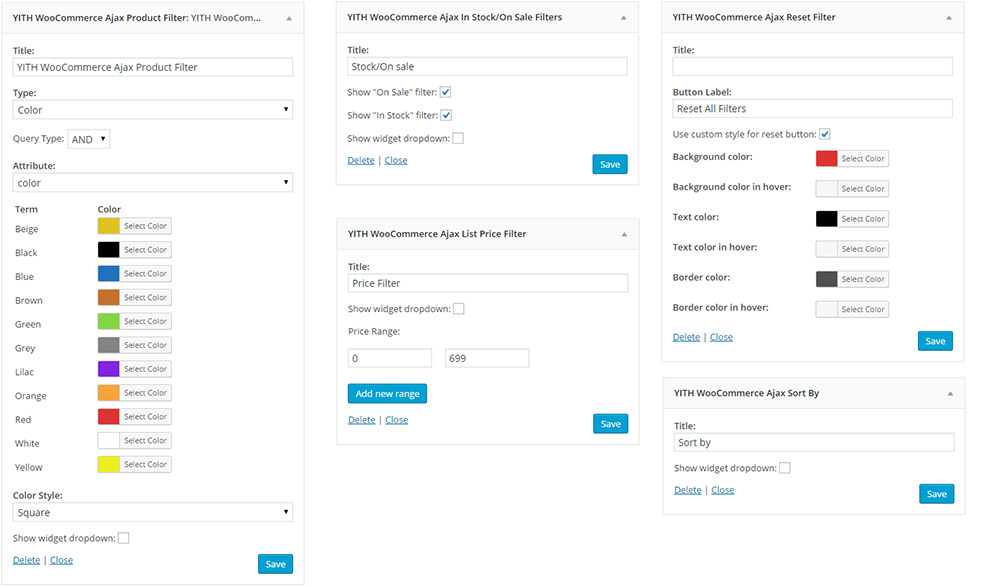This screenshot has width=1000, height=587.
Task: Click Select Color for Background color in hover
Action: click(863, 189)
